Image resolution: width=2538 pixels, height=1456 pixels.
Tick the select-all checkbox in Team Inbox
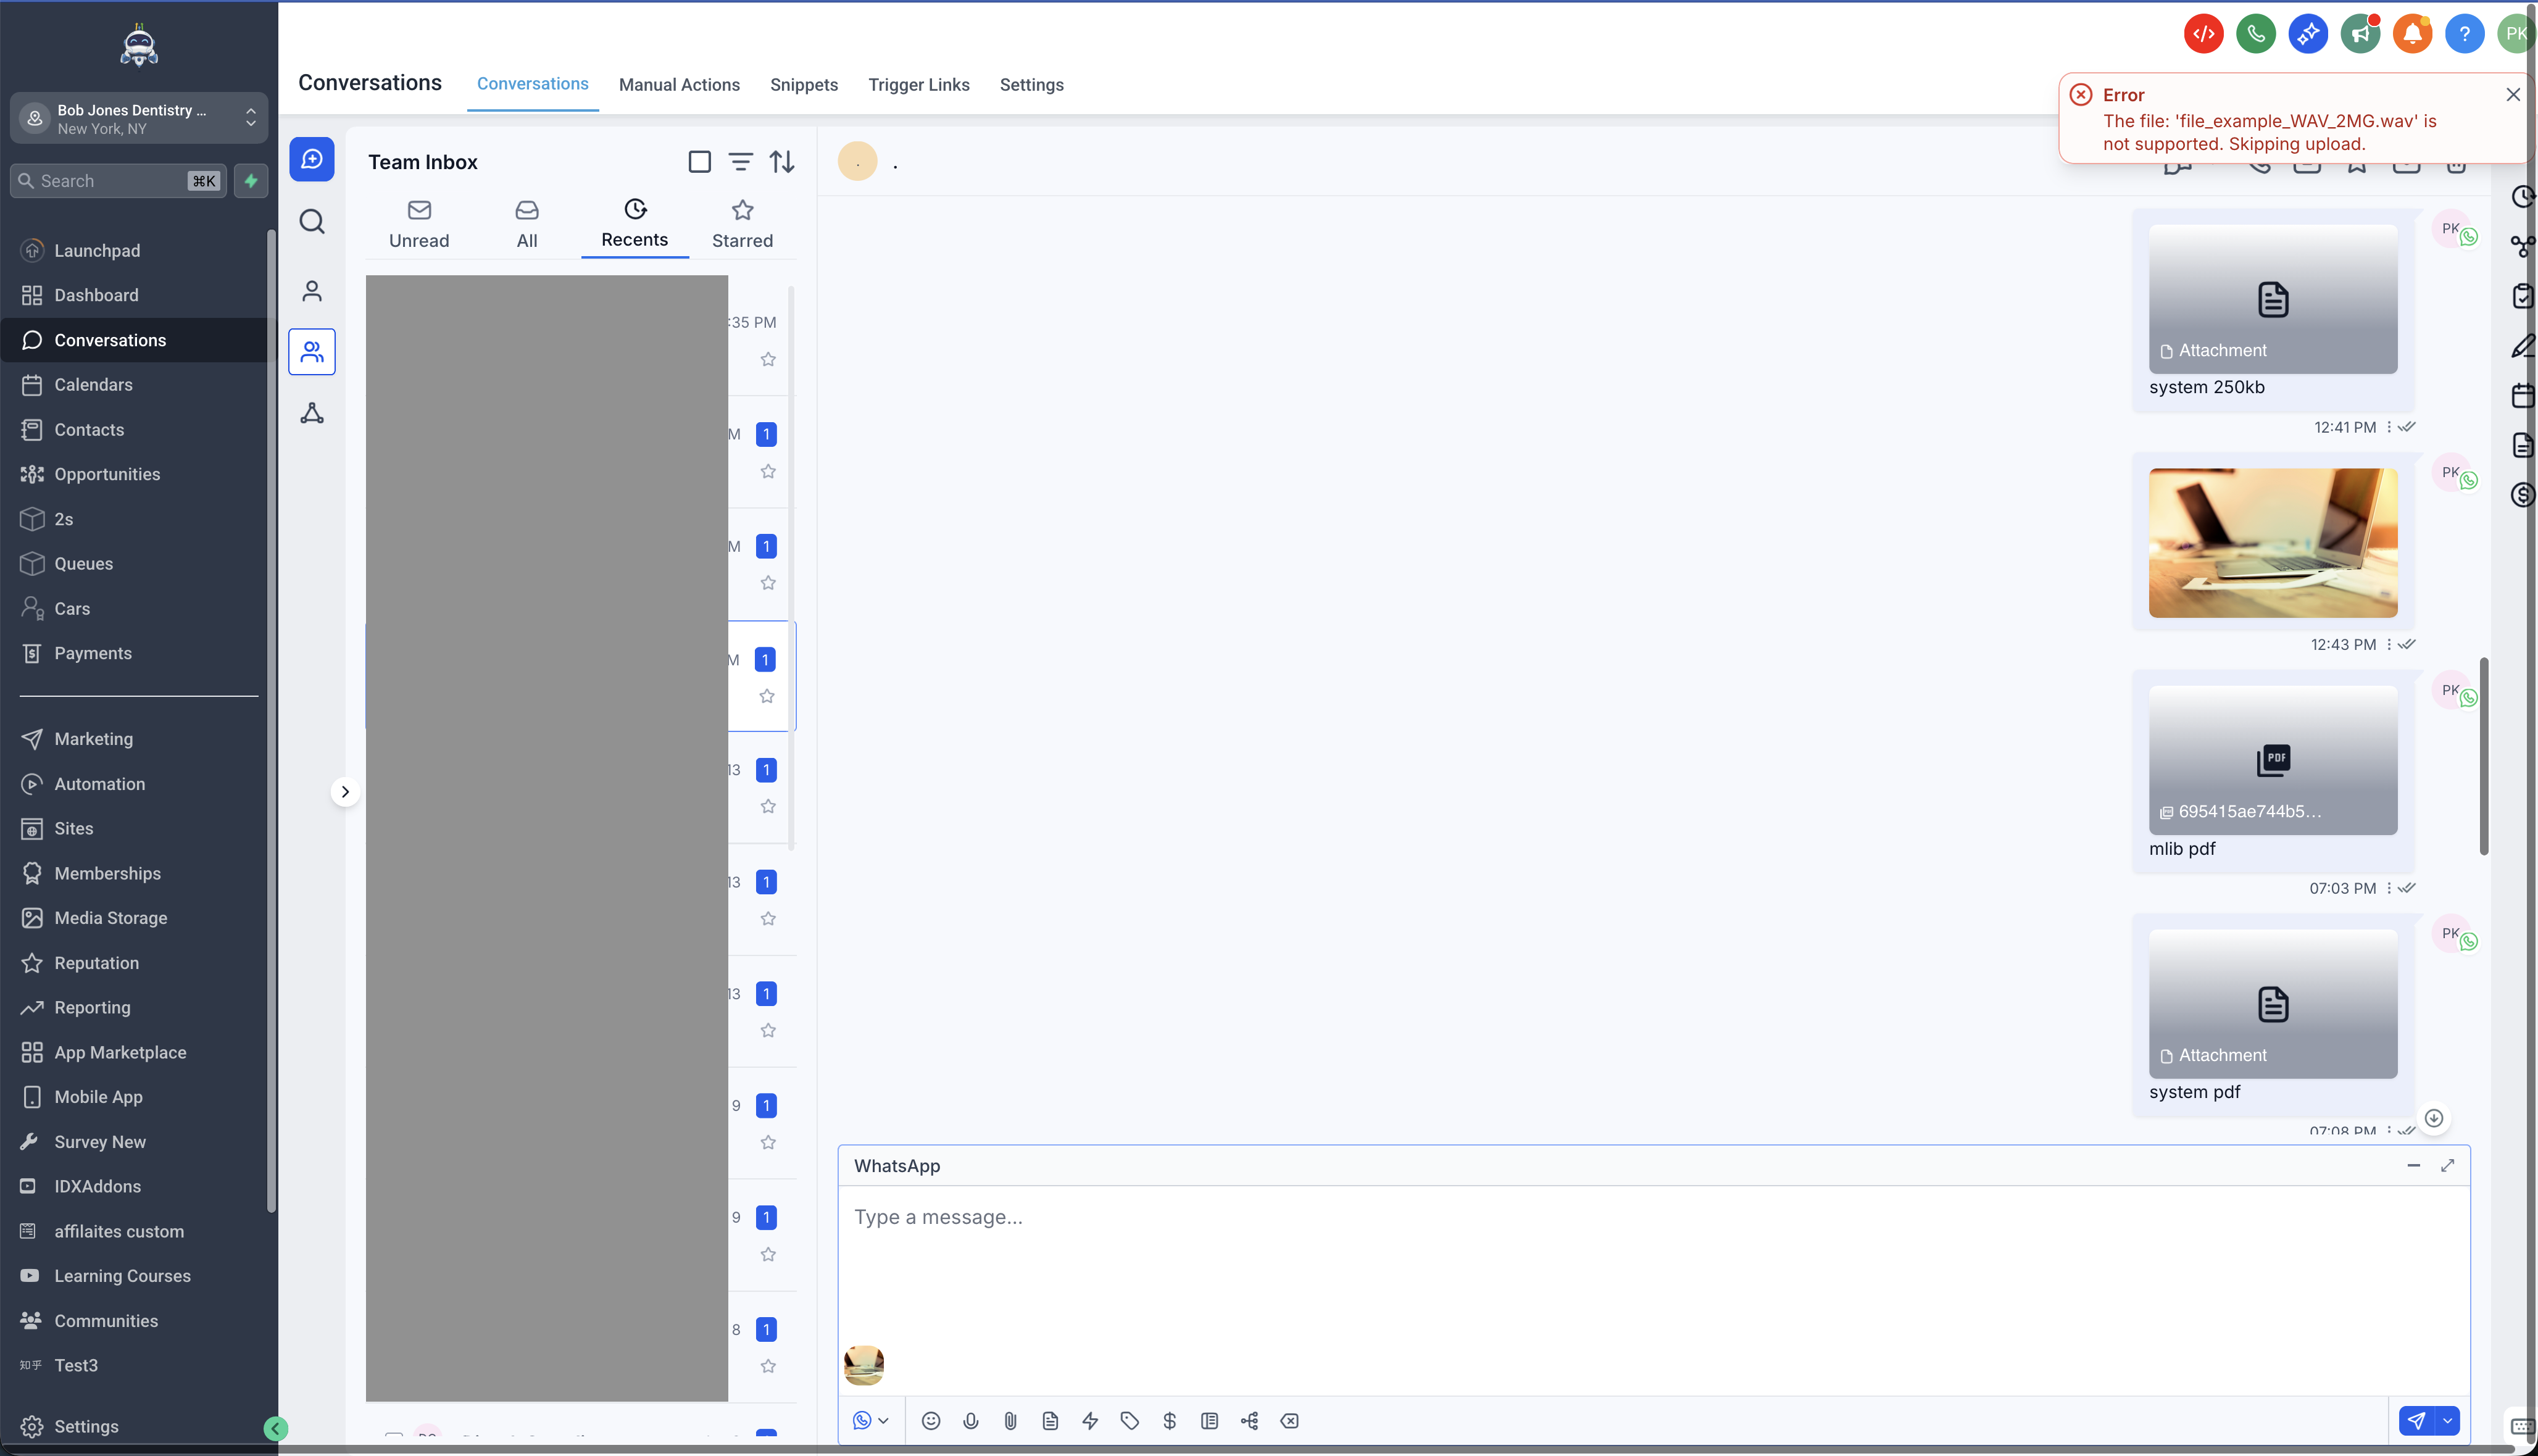coord(699,162)
